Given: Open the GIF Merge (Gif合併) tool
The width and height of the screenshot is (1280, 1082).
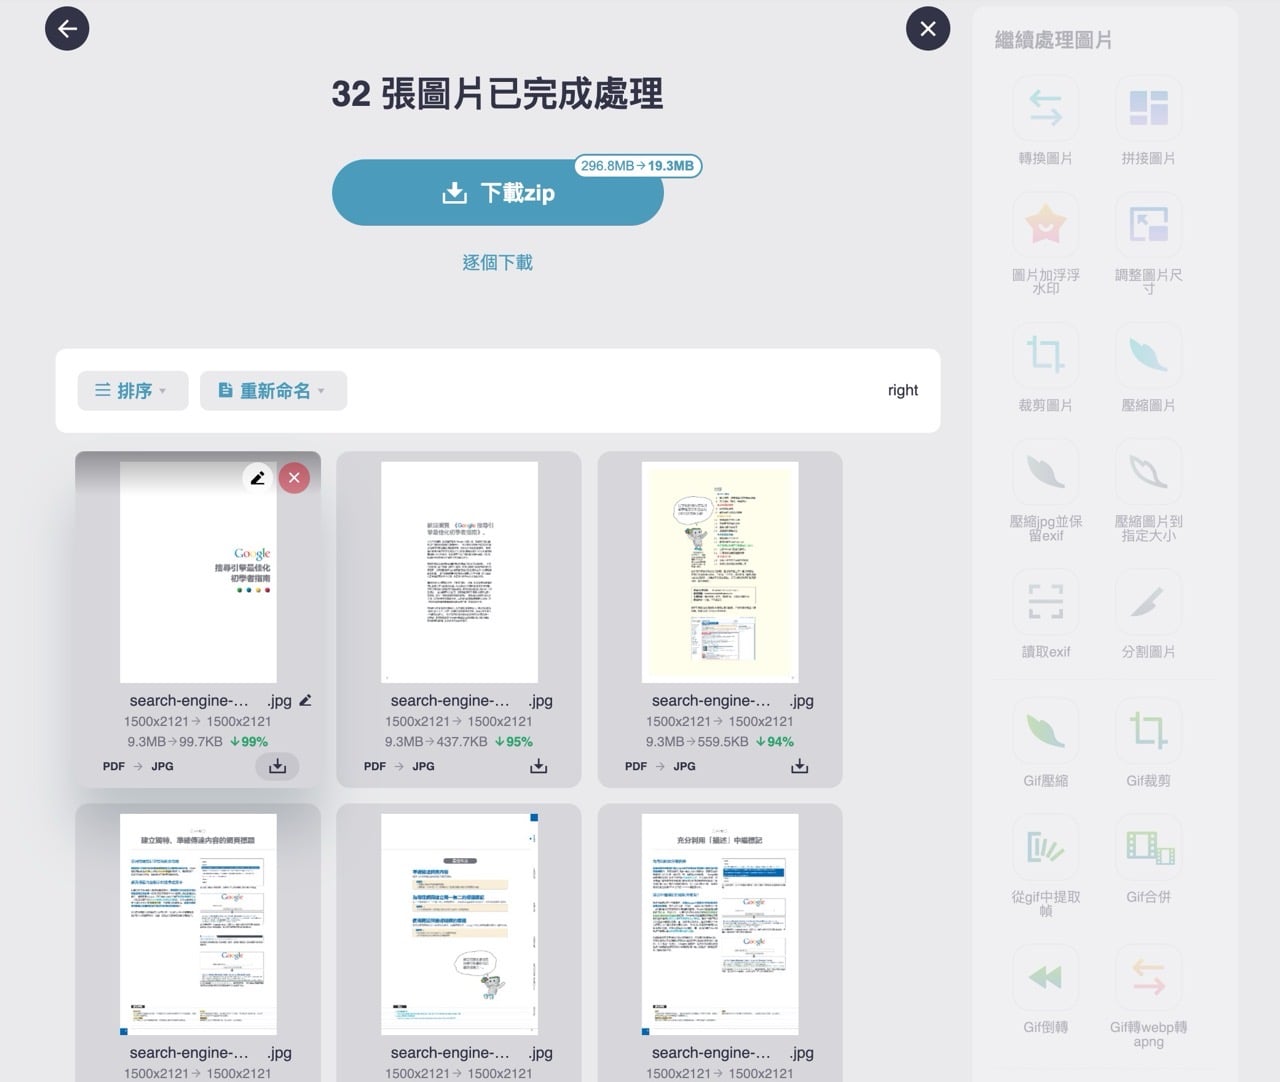Looking at the screenshot, I should [x=1148, y=848].
